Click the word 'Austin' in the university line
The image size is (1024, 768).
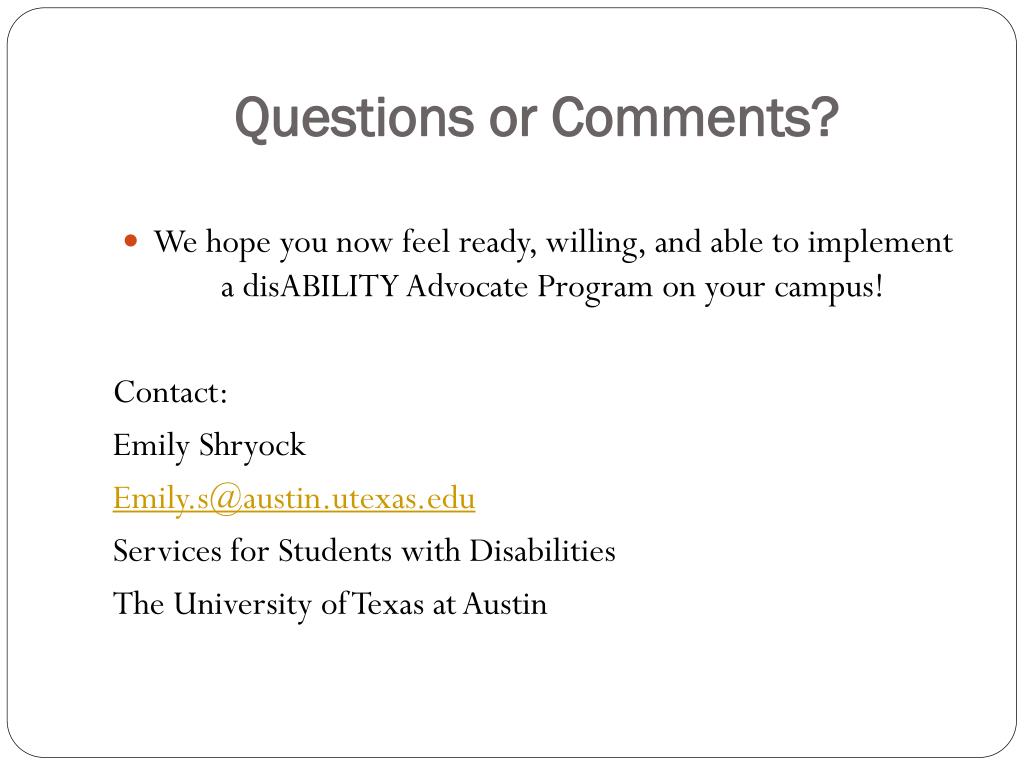point(505,604)
